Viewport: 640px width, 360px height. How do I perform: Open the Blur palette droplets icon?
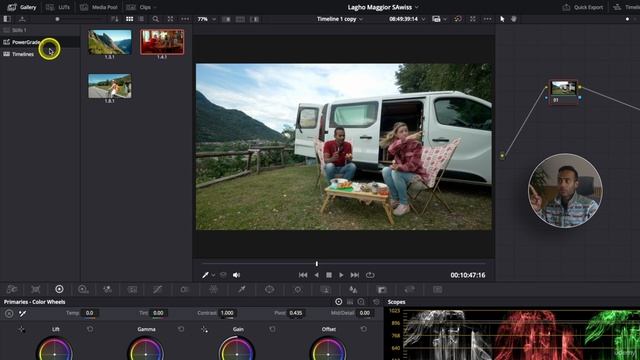click(x=353, y=289)
